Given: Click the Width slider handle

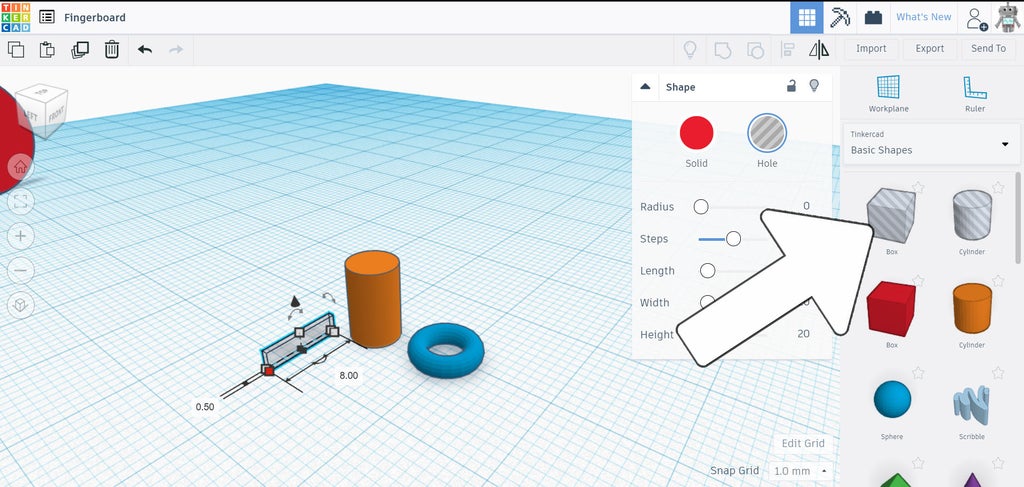Looking at the screenshot, I should click(707, 302).
